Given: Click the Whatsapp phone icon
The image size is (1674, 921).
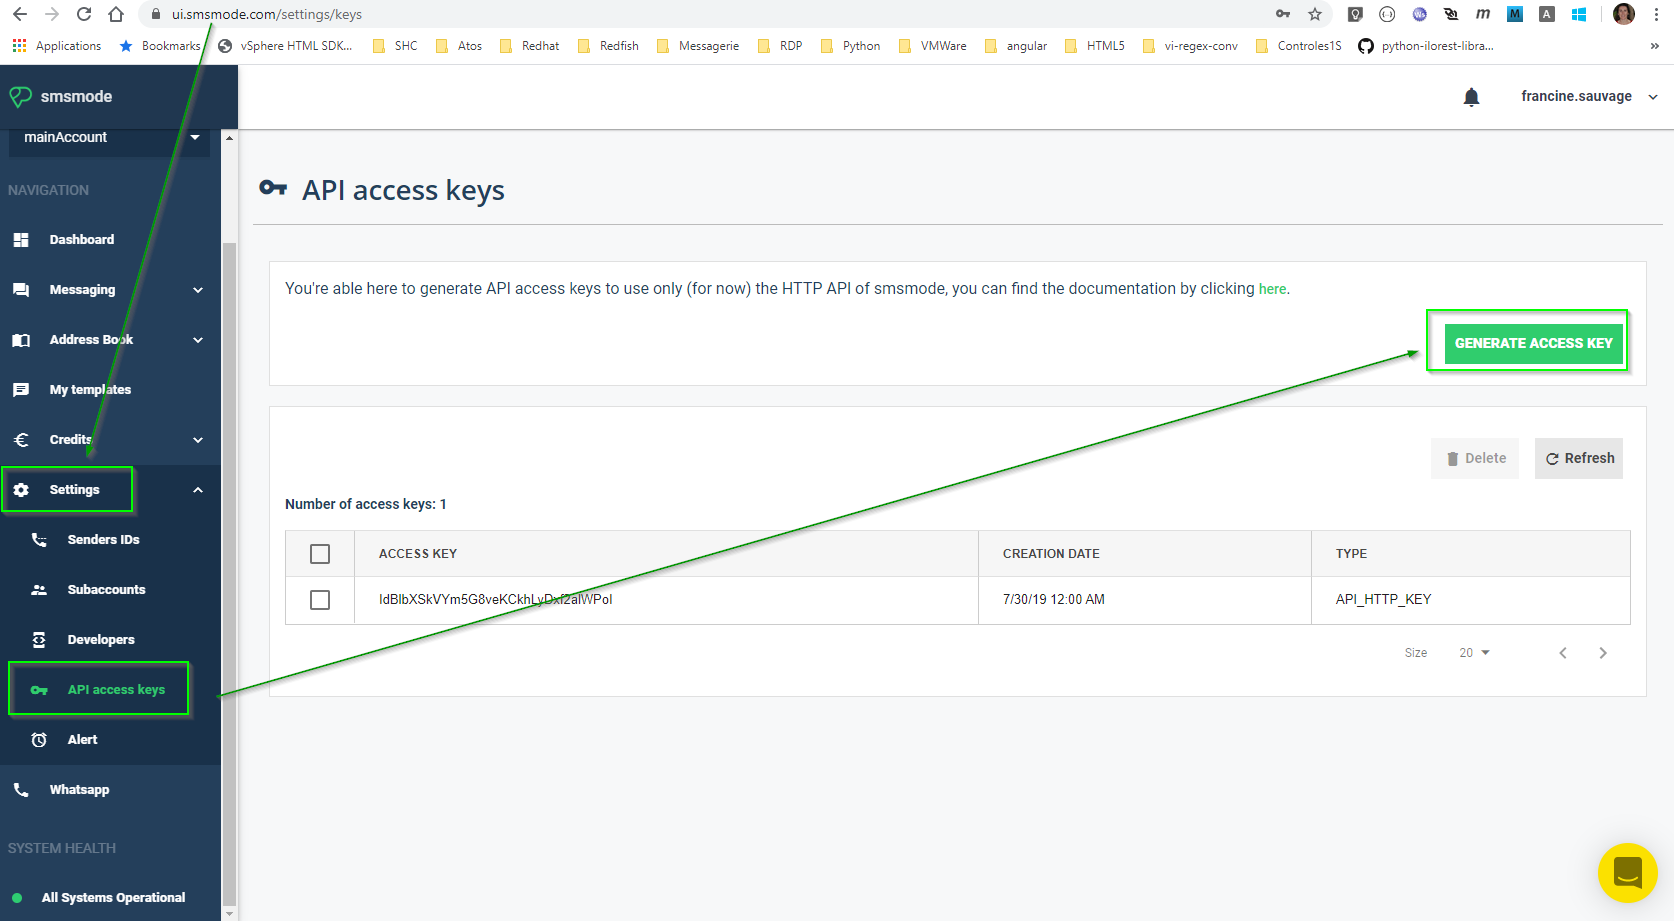Looking at the screenshot, I should [21, 790].
